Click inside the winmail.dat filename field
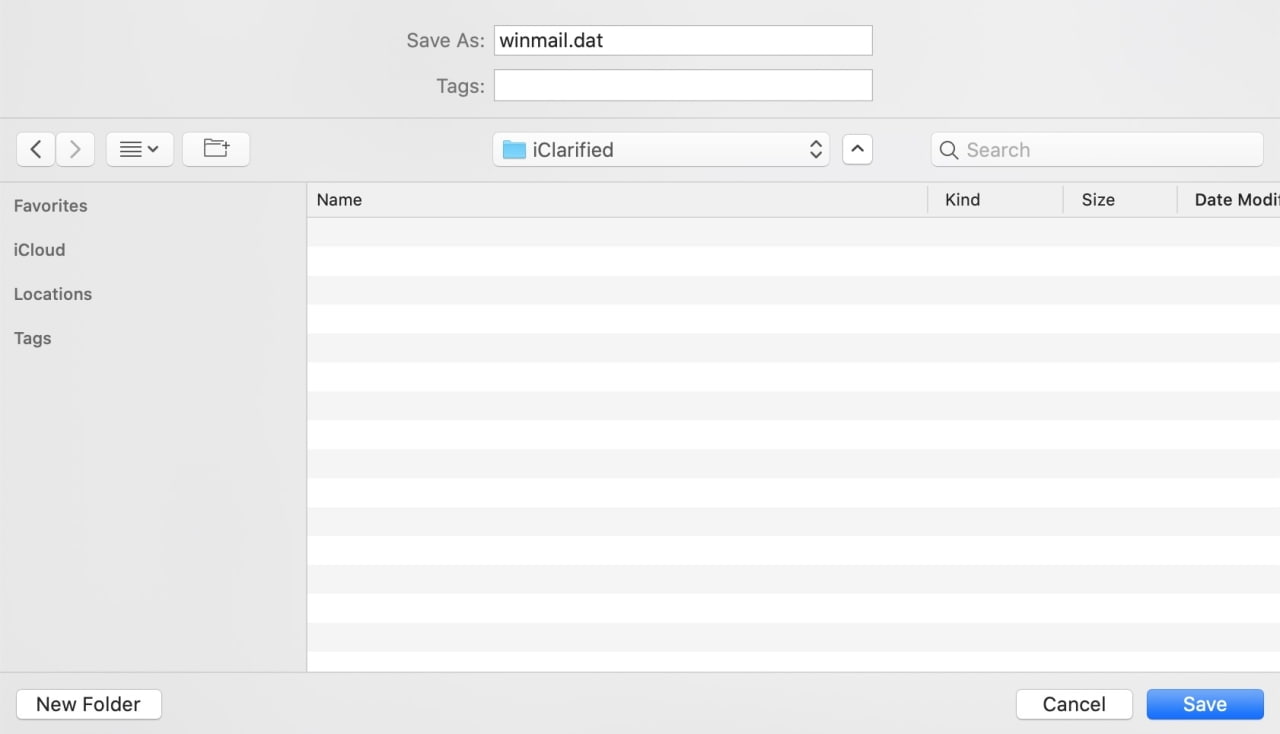 [x=683, y=40]
